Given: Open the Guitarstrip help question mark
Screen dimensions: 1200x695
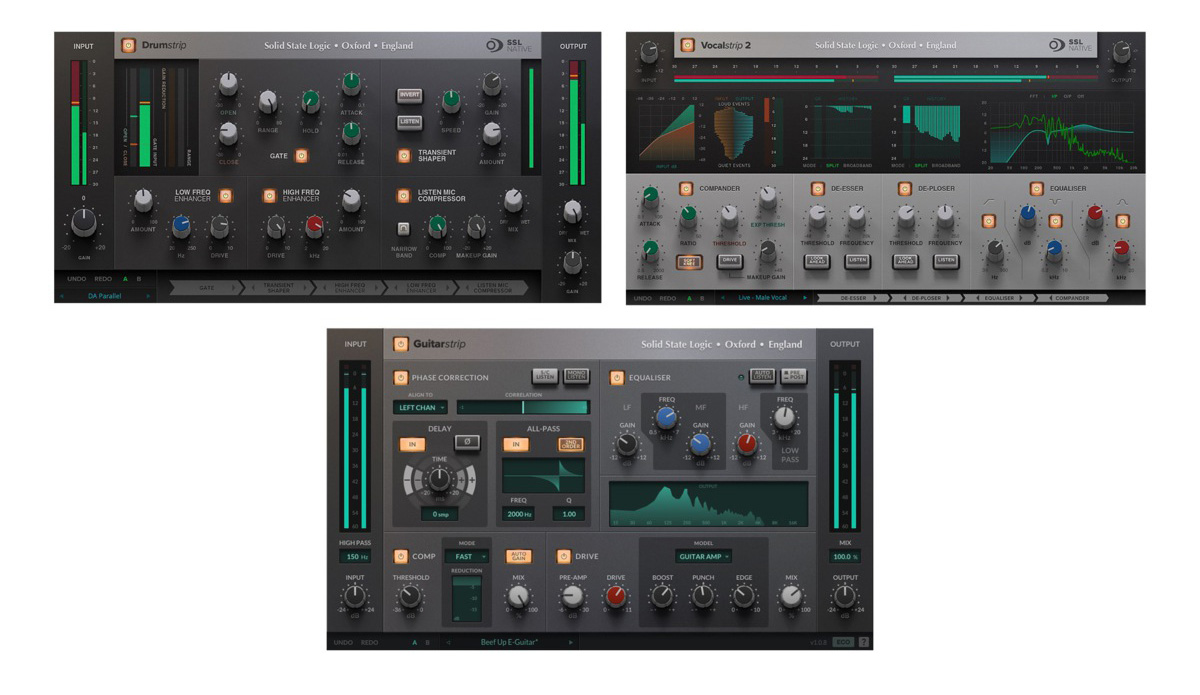Looking at the screenshot, I should (864, 642).
